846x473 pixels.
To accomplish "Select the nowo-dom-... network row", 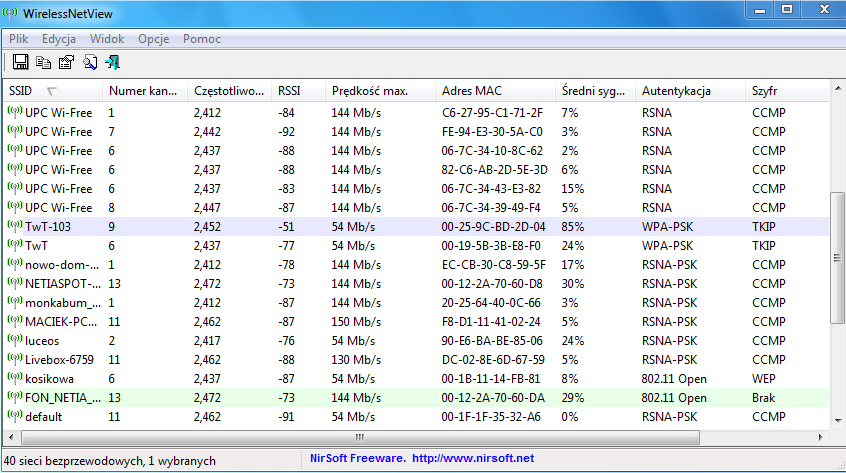I will coord(417,264).
